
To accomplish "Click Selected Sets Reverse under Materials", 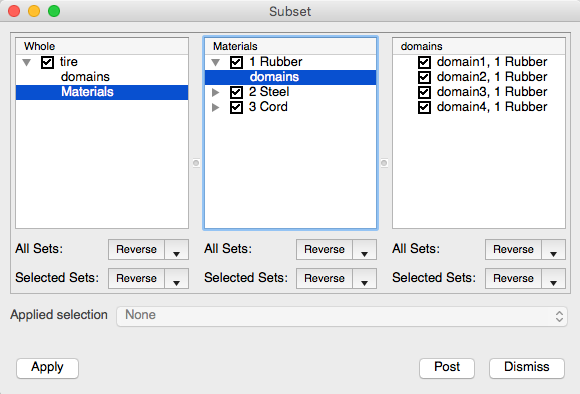I will pos(324,279).
